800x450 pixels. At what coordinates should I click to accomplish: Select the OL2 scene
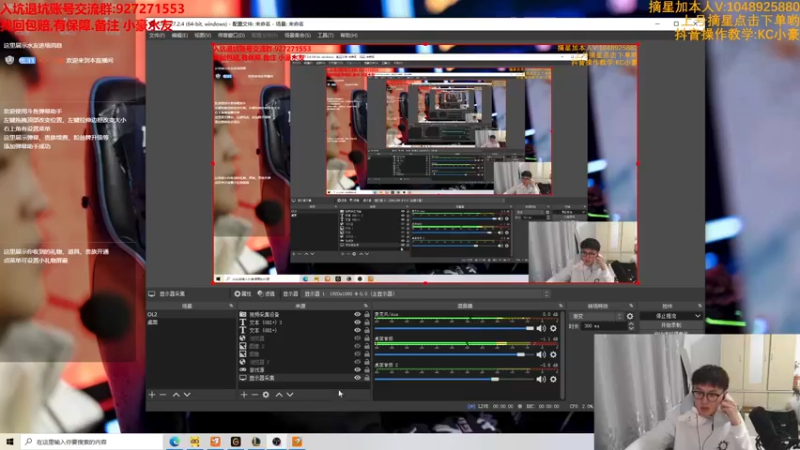[191, 314]
